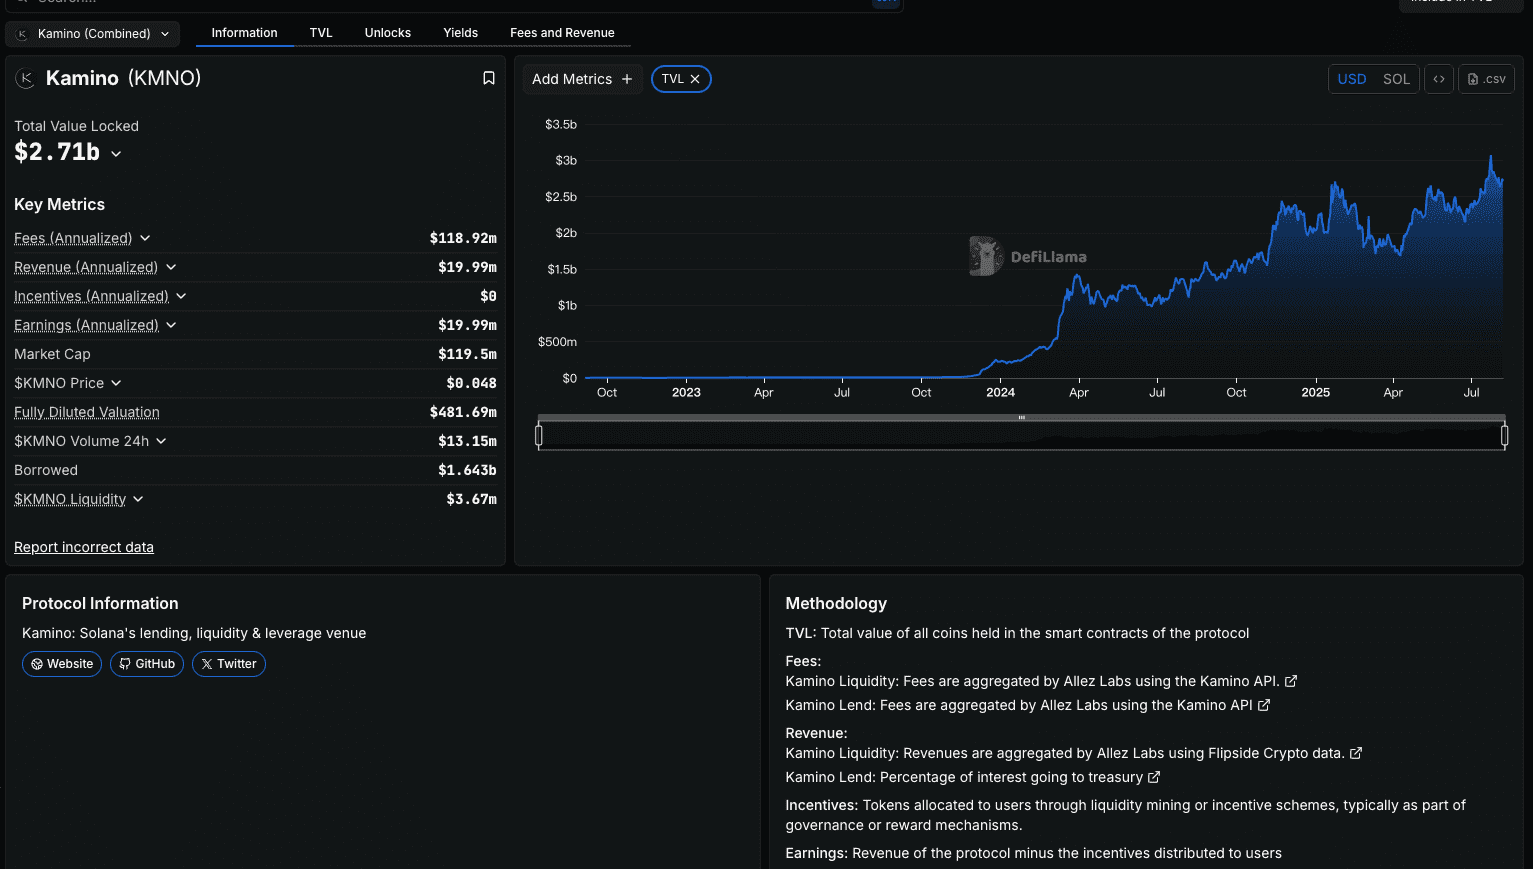Viewport: 1533px width, 869px height.
Task: Expand Incentives (Annualized) details
Action: point(181,296)
